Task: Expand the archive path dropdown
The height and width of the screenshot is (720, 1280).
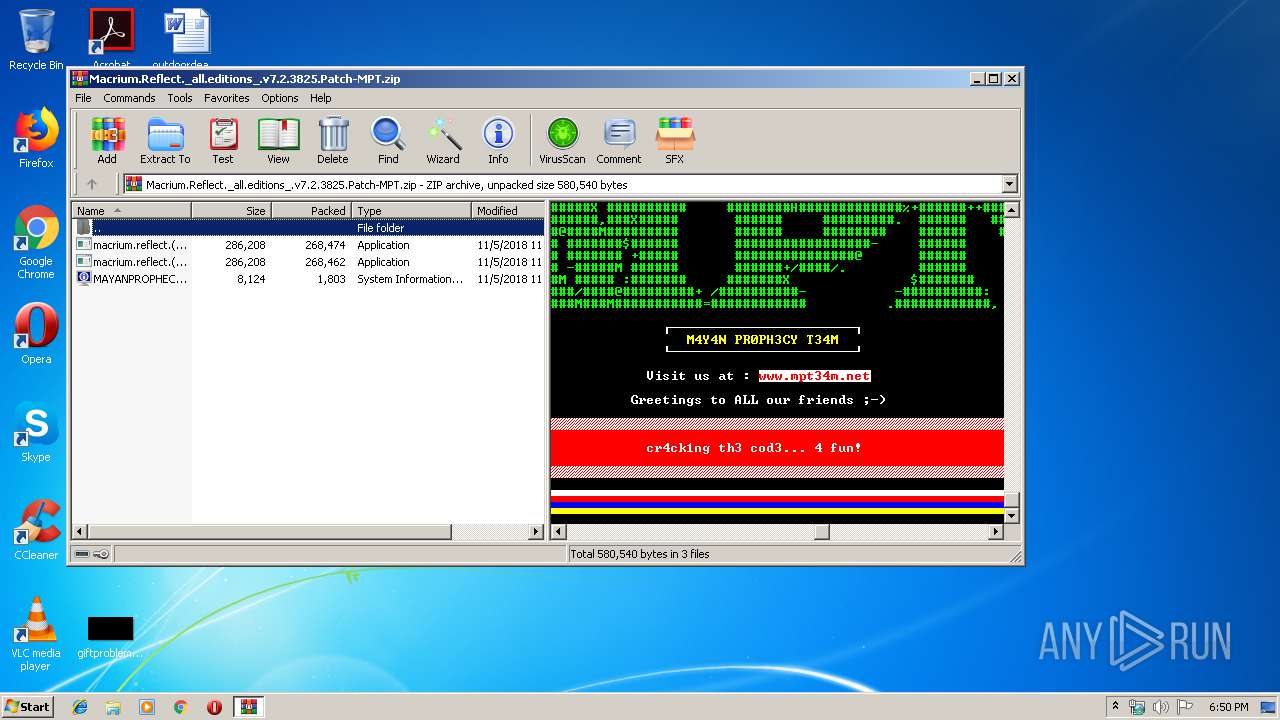Action: point(1009,184)
